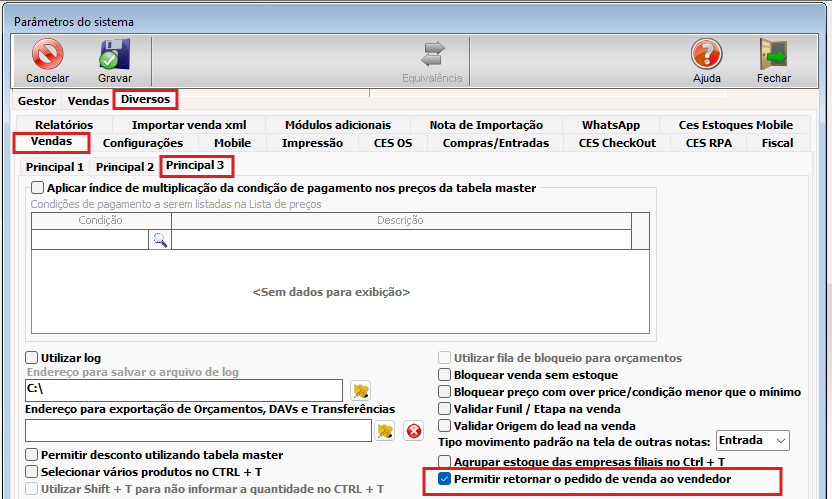This screenshot has height=499, width=832.
Task: Browse folder for export address
Action: click(385, 431)
